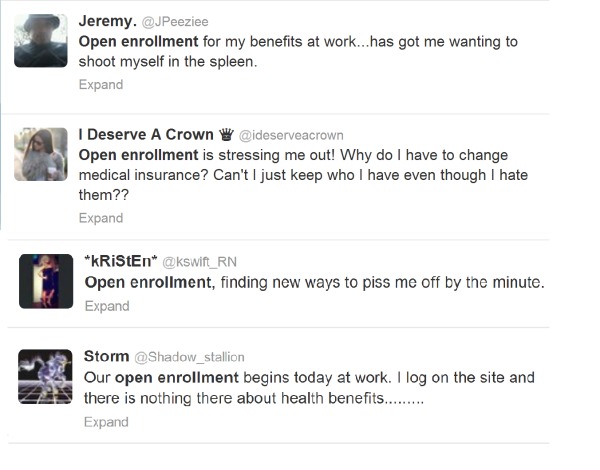The height and width of the screenshot is (470, 600).
Task: Click *kRiStEn*'s profile avatar
Action: (46, 281)
